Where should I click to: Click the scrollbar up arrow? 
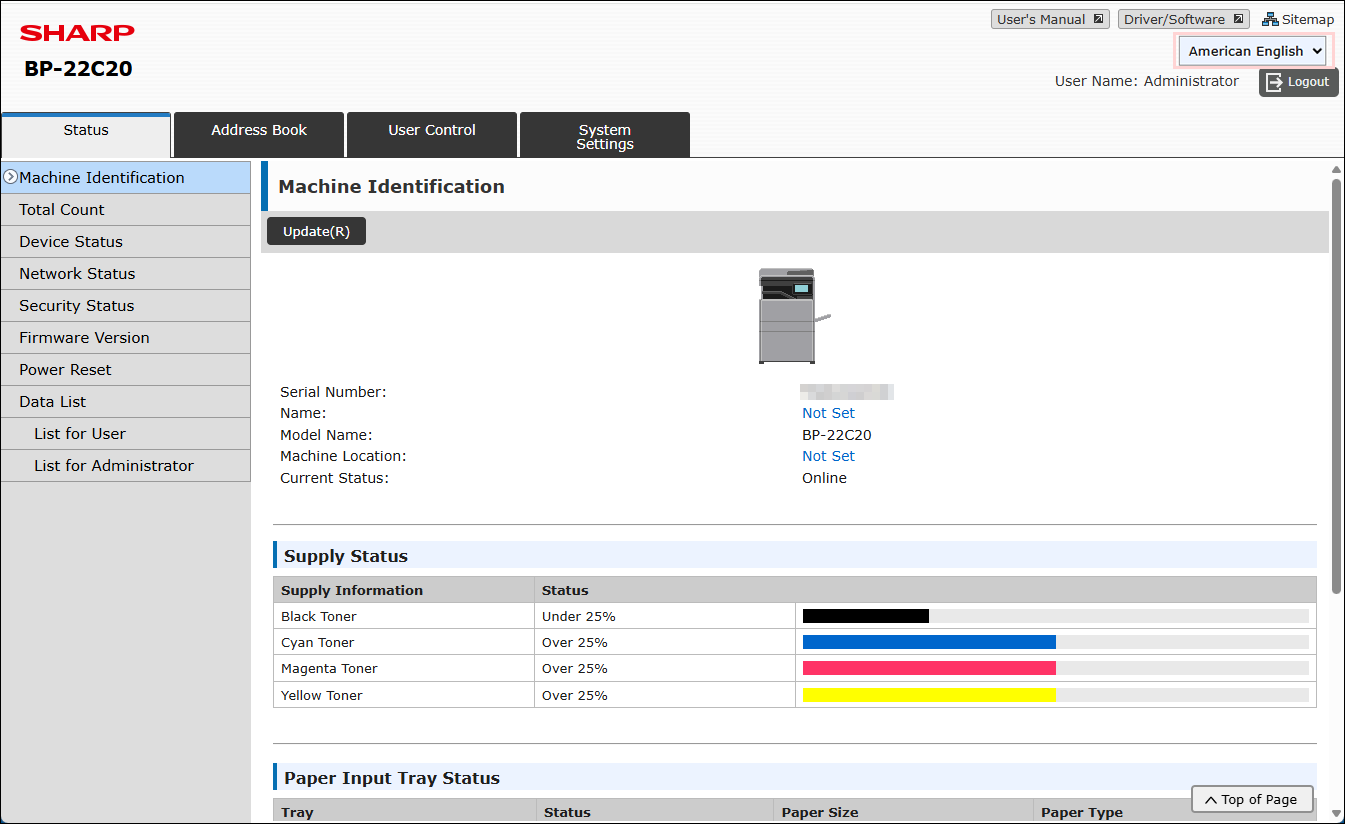pos(1336,169)
